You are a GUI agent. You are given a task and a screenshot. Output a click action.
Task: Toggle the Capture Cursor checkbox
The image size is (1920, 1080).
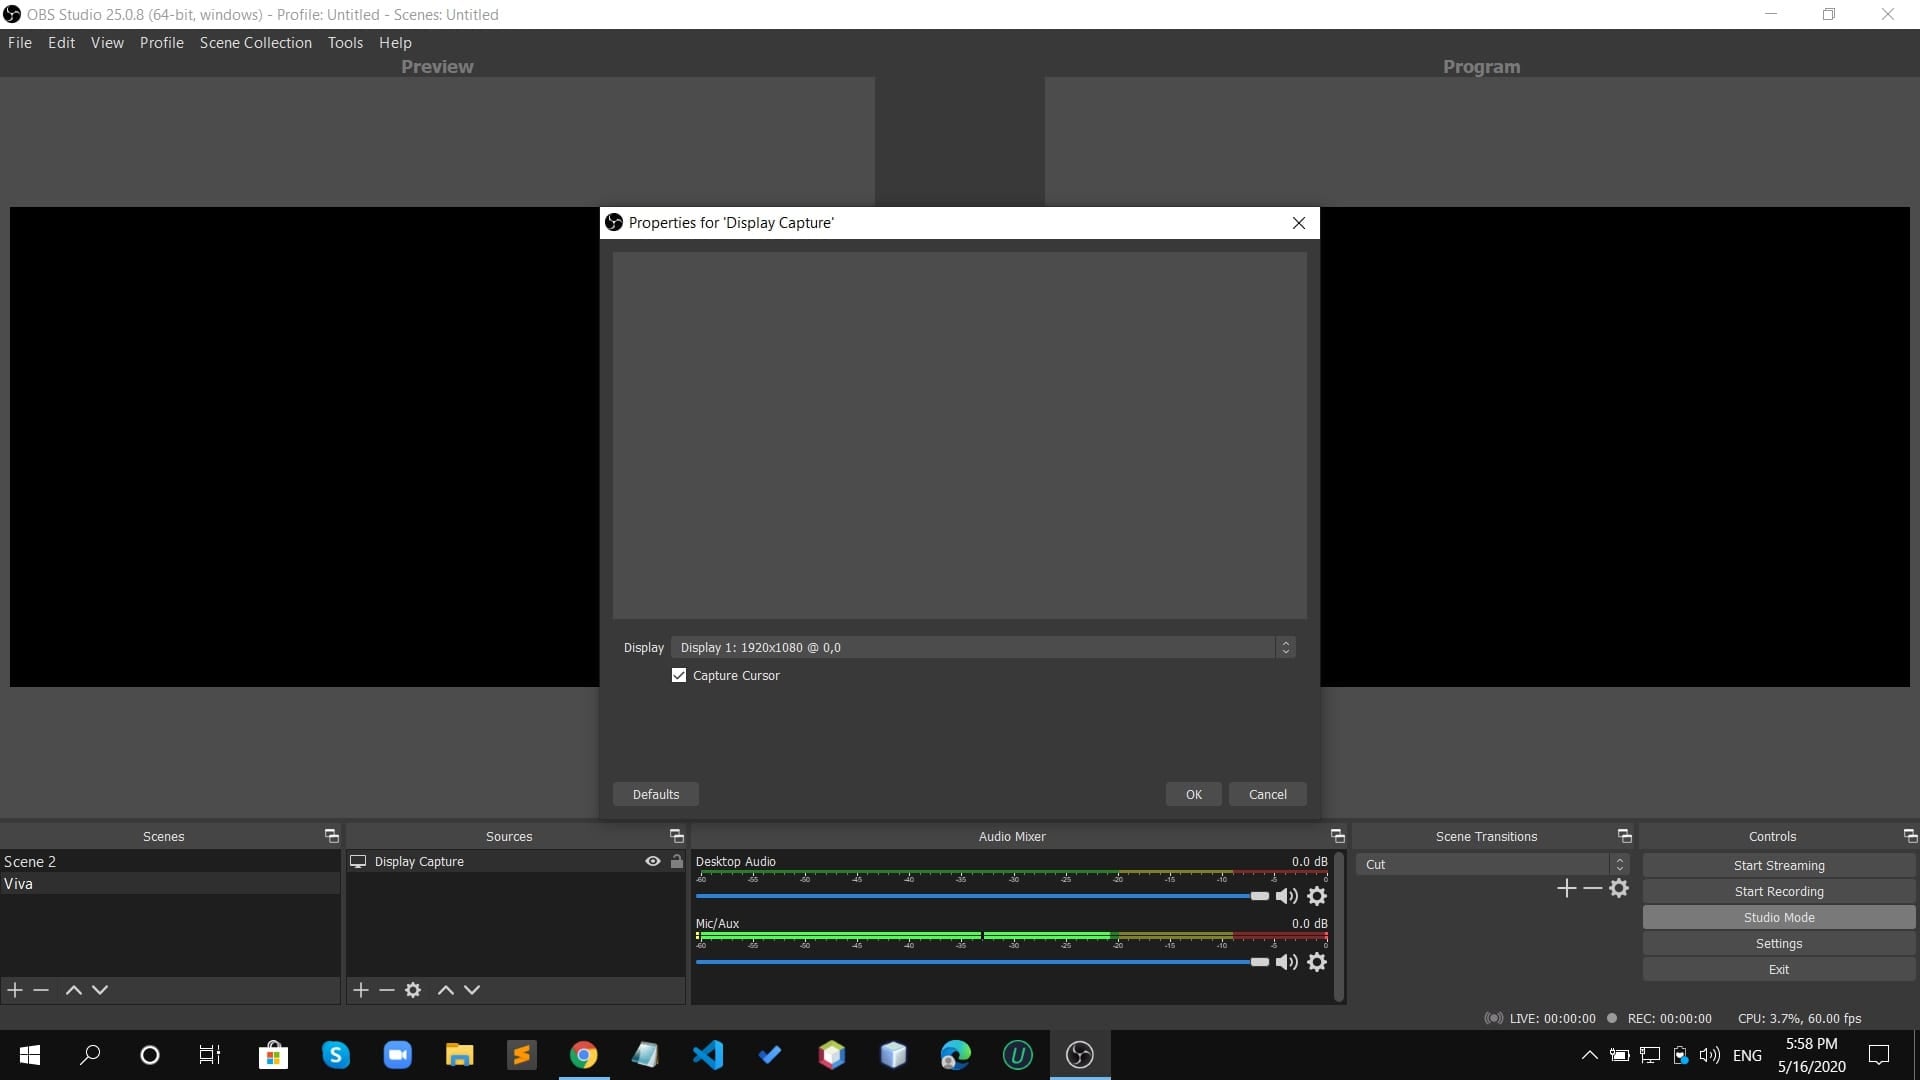click(x=679, y=676)
